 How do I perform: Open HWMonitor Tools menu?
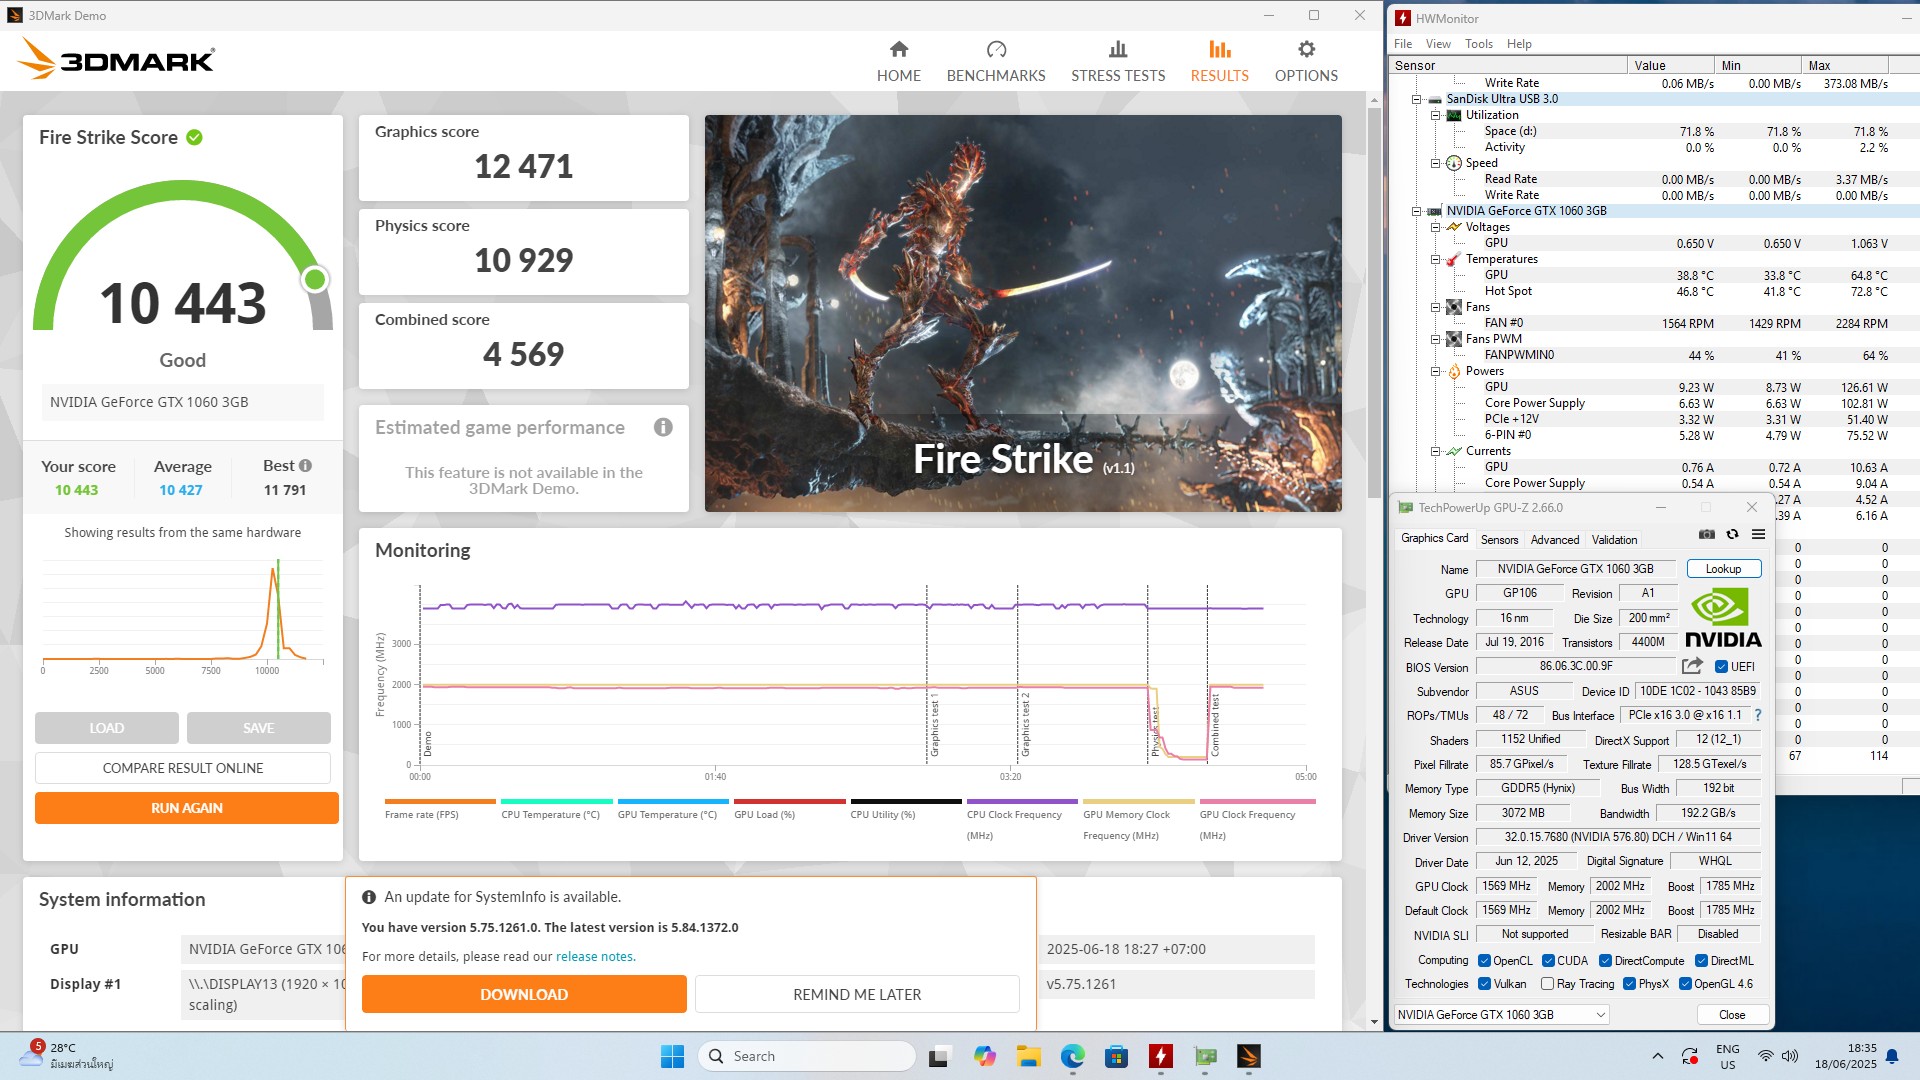[x=1479, y=44]
